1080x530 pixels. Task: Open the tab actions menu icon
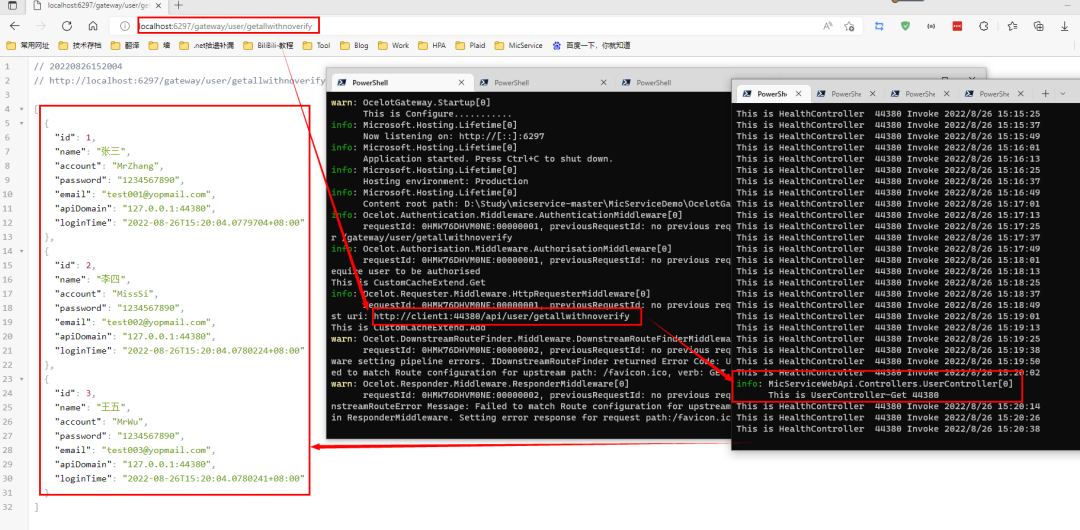tap(12, 6)
